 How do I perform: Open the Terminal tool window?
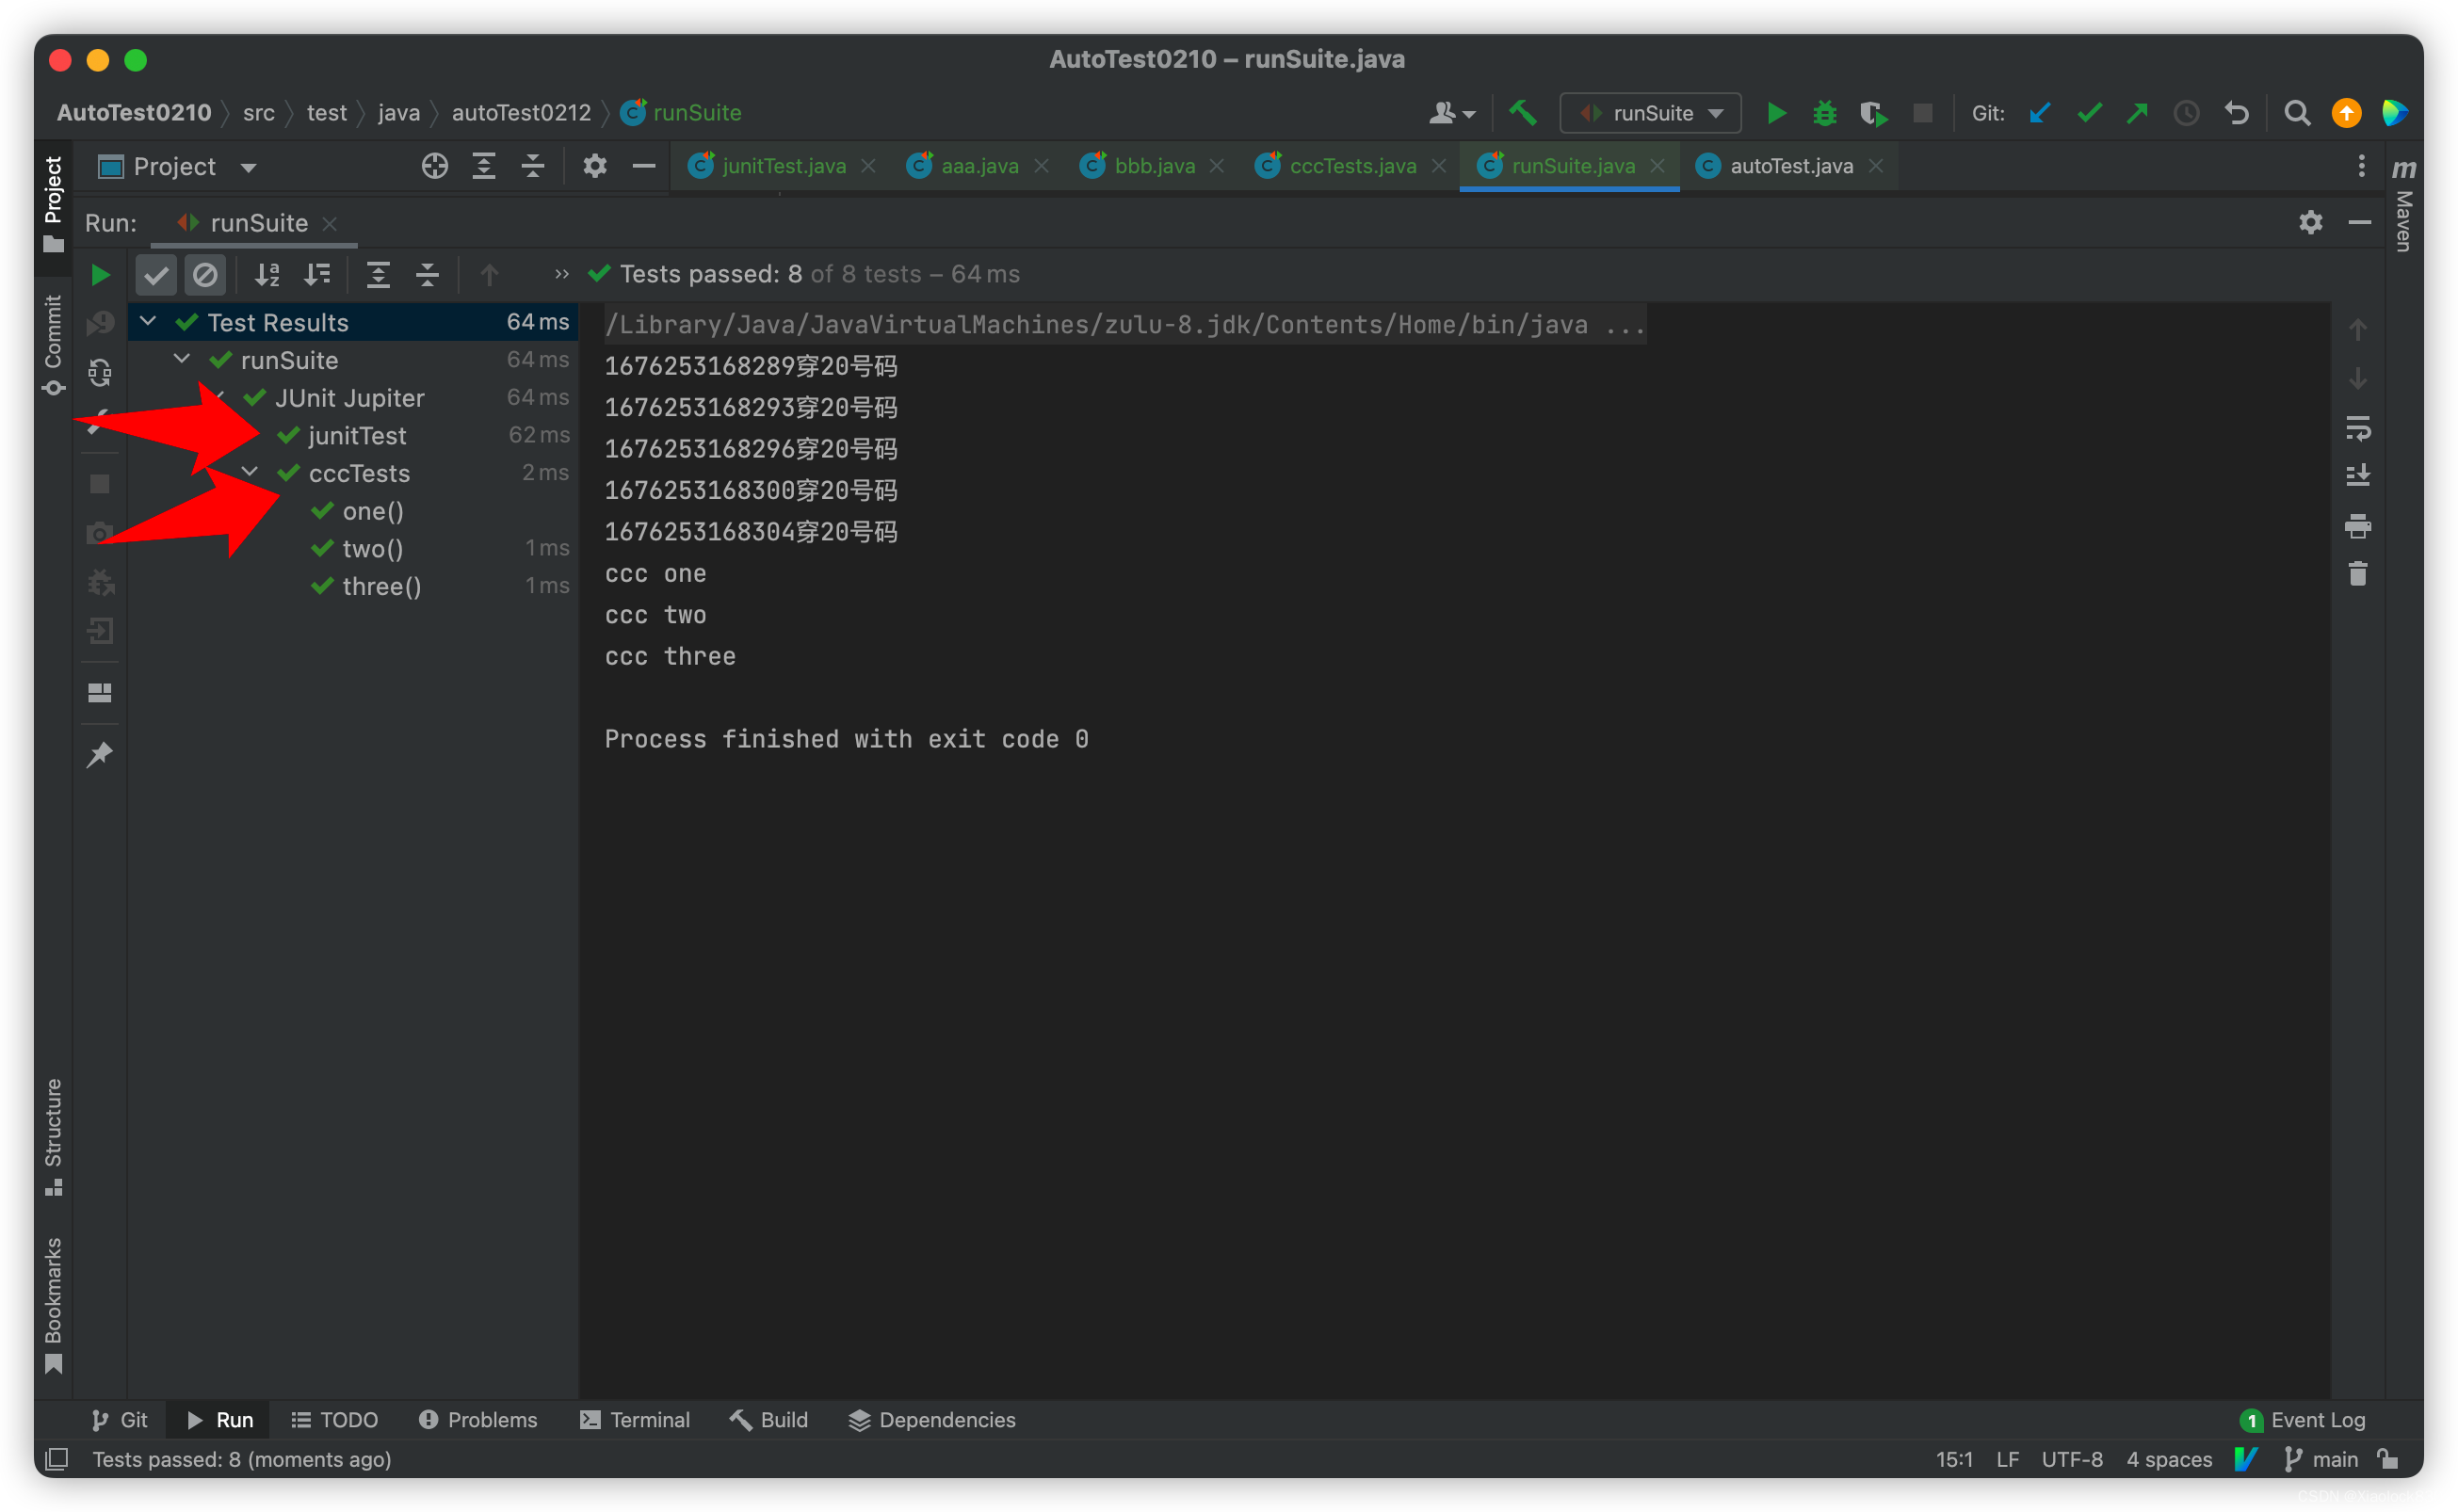tap(635, 1419)
